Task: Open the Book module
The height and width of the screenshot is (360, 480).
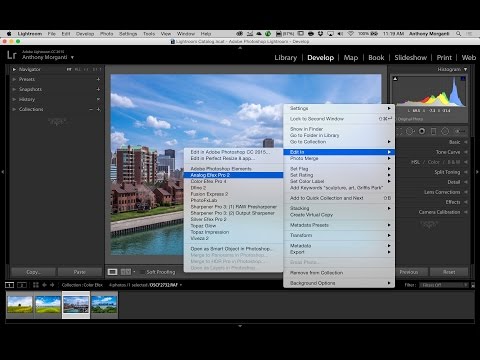Action: 376,58
